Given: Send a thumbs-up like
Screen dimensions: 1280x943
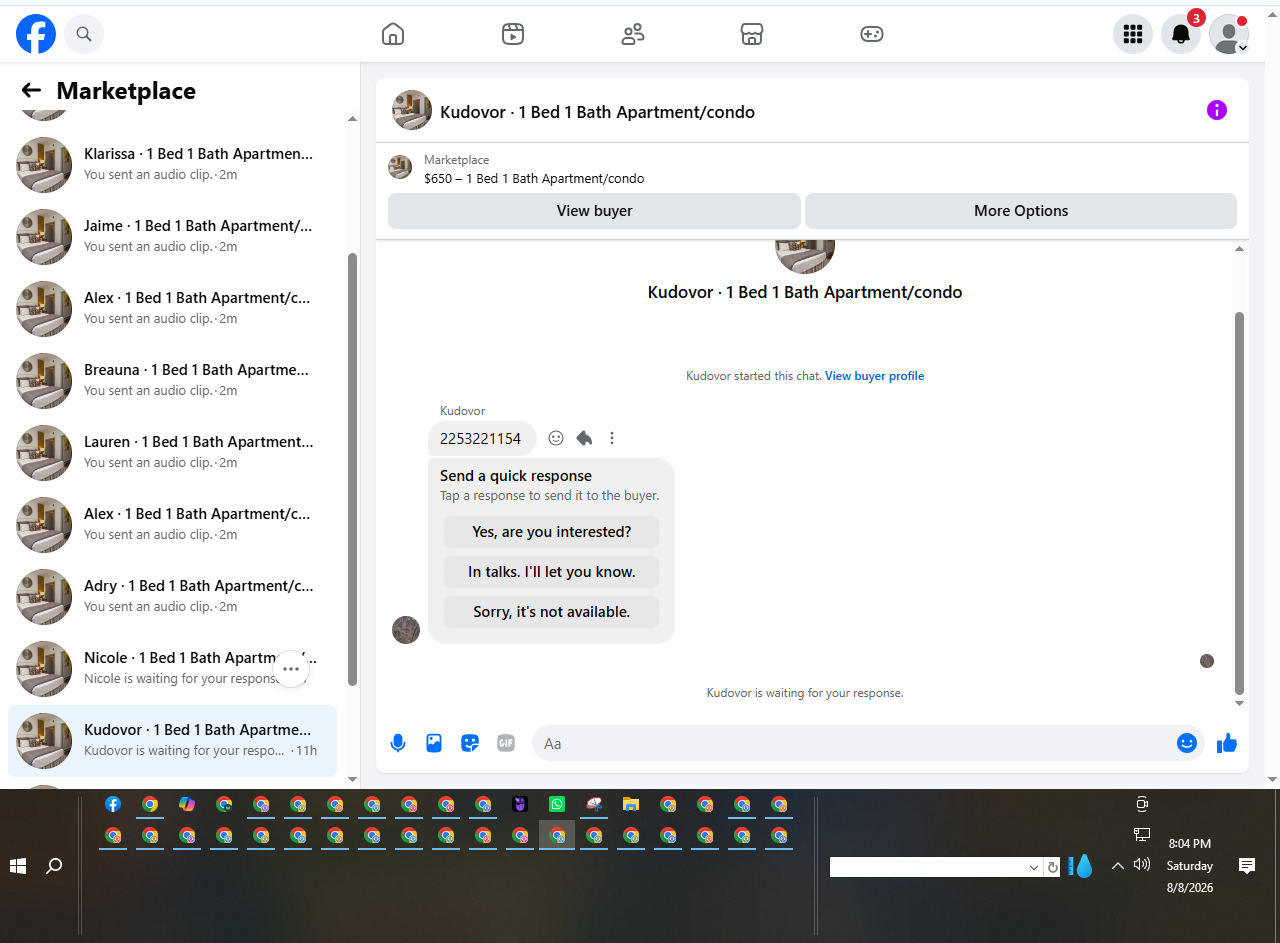Looking at the screenshot, I should pos(1227,743).
